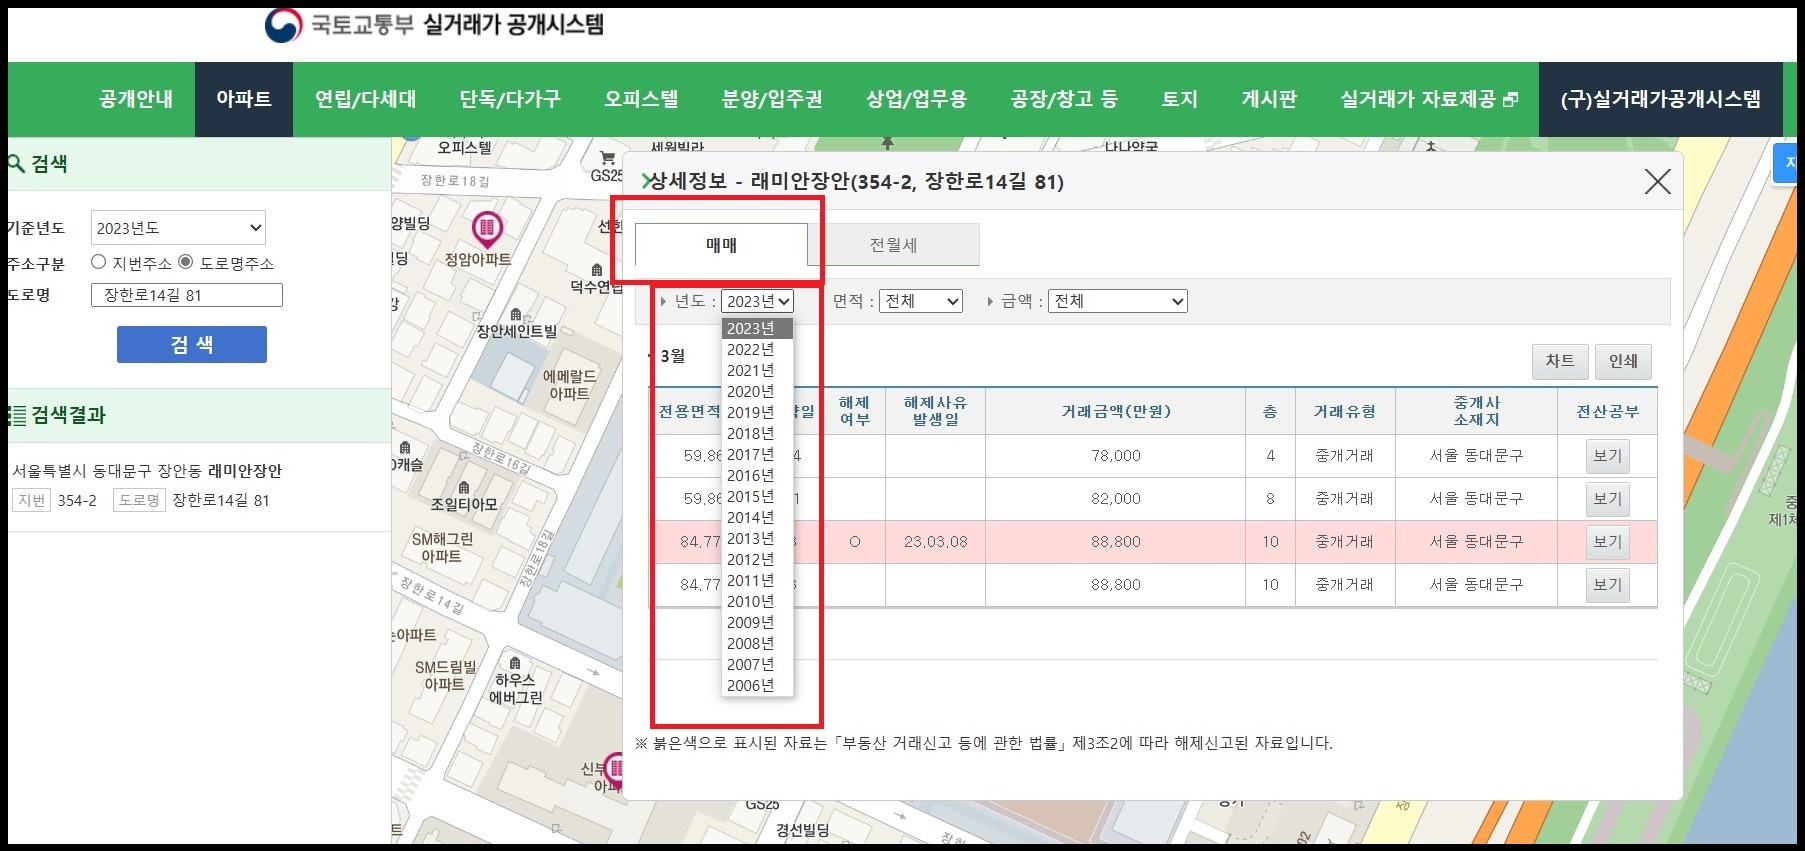Open 분양/입주권 menu
1805x851 pixels.
click(772, 99)
